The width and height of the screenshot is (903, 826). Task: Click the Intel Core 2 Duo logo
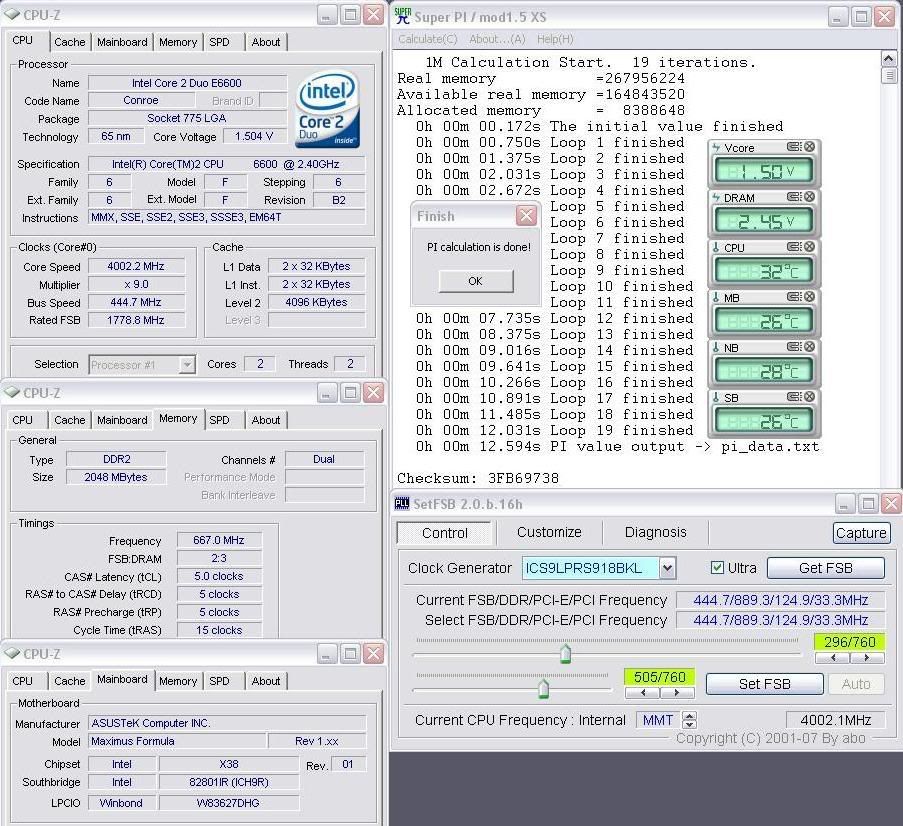tap(327, 109)
